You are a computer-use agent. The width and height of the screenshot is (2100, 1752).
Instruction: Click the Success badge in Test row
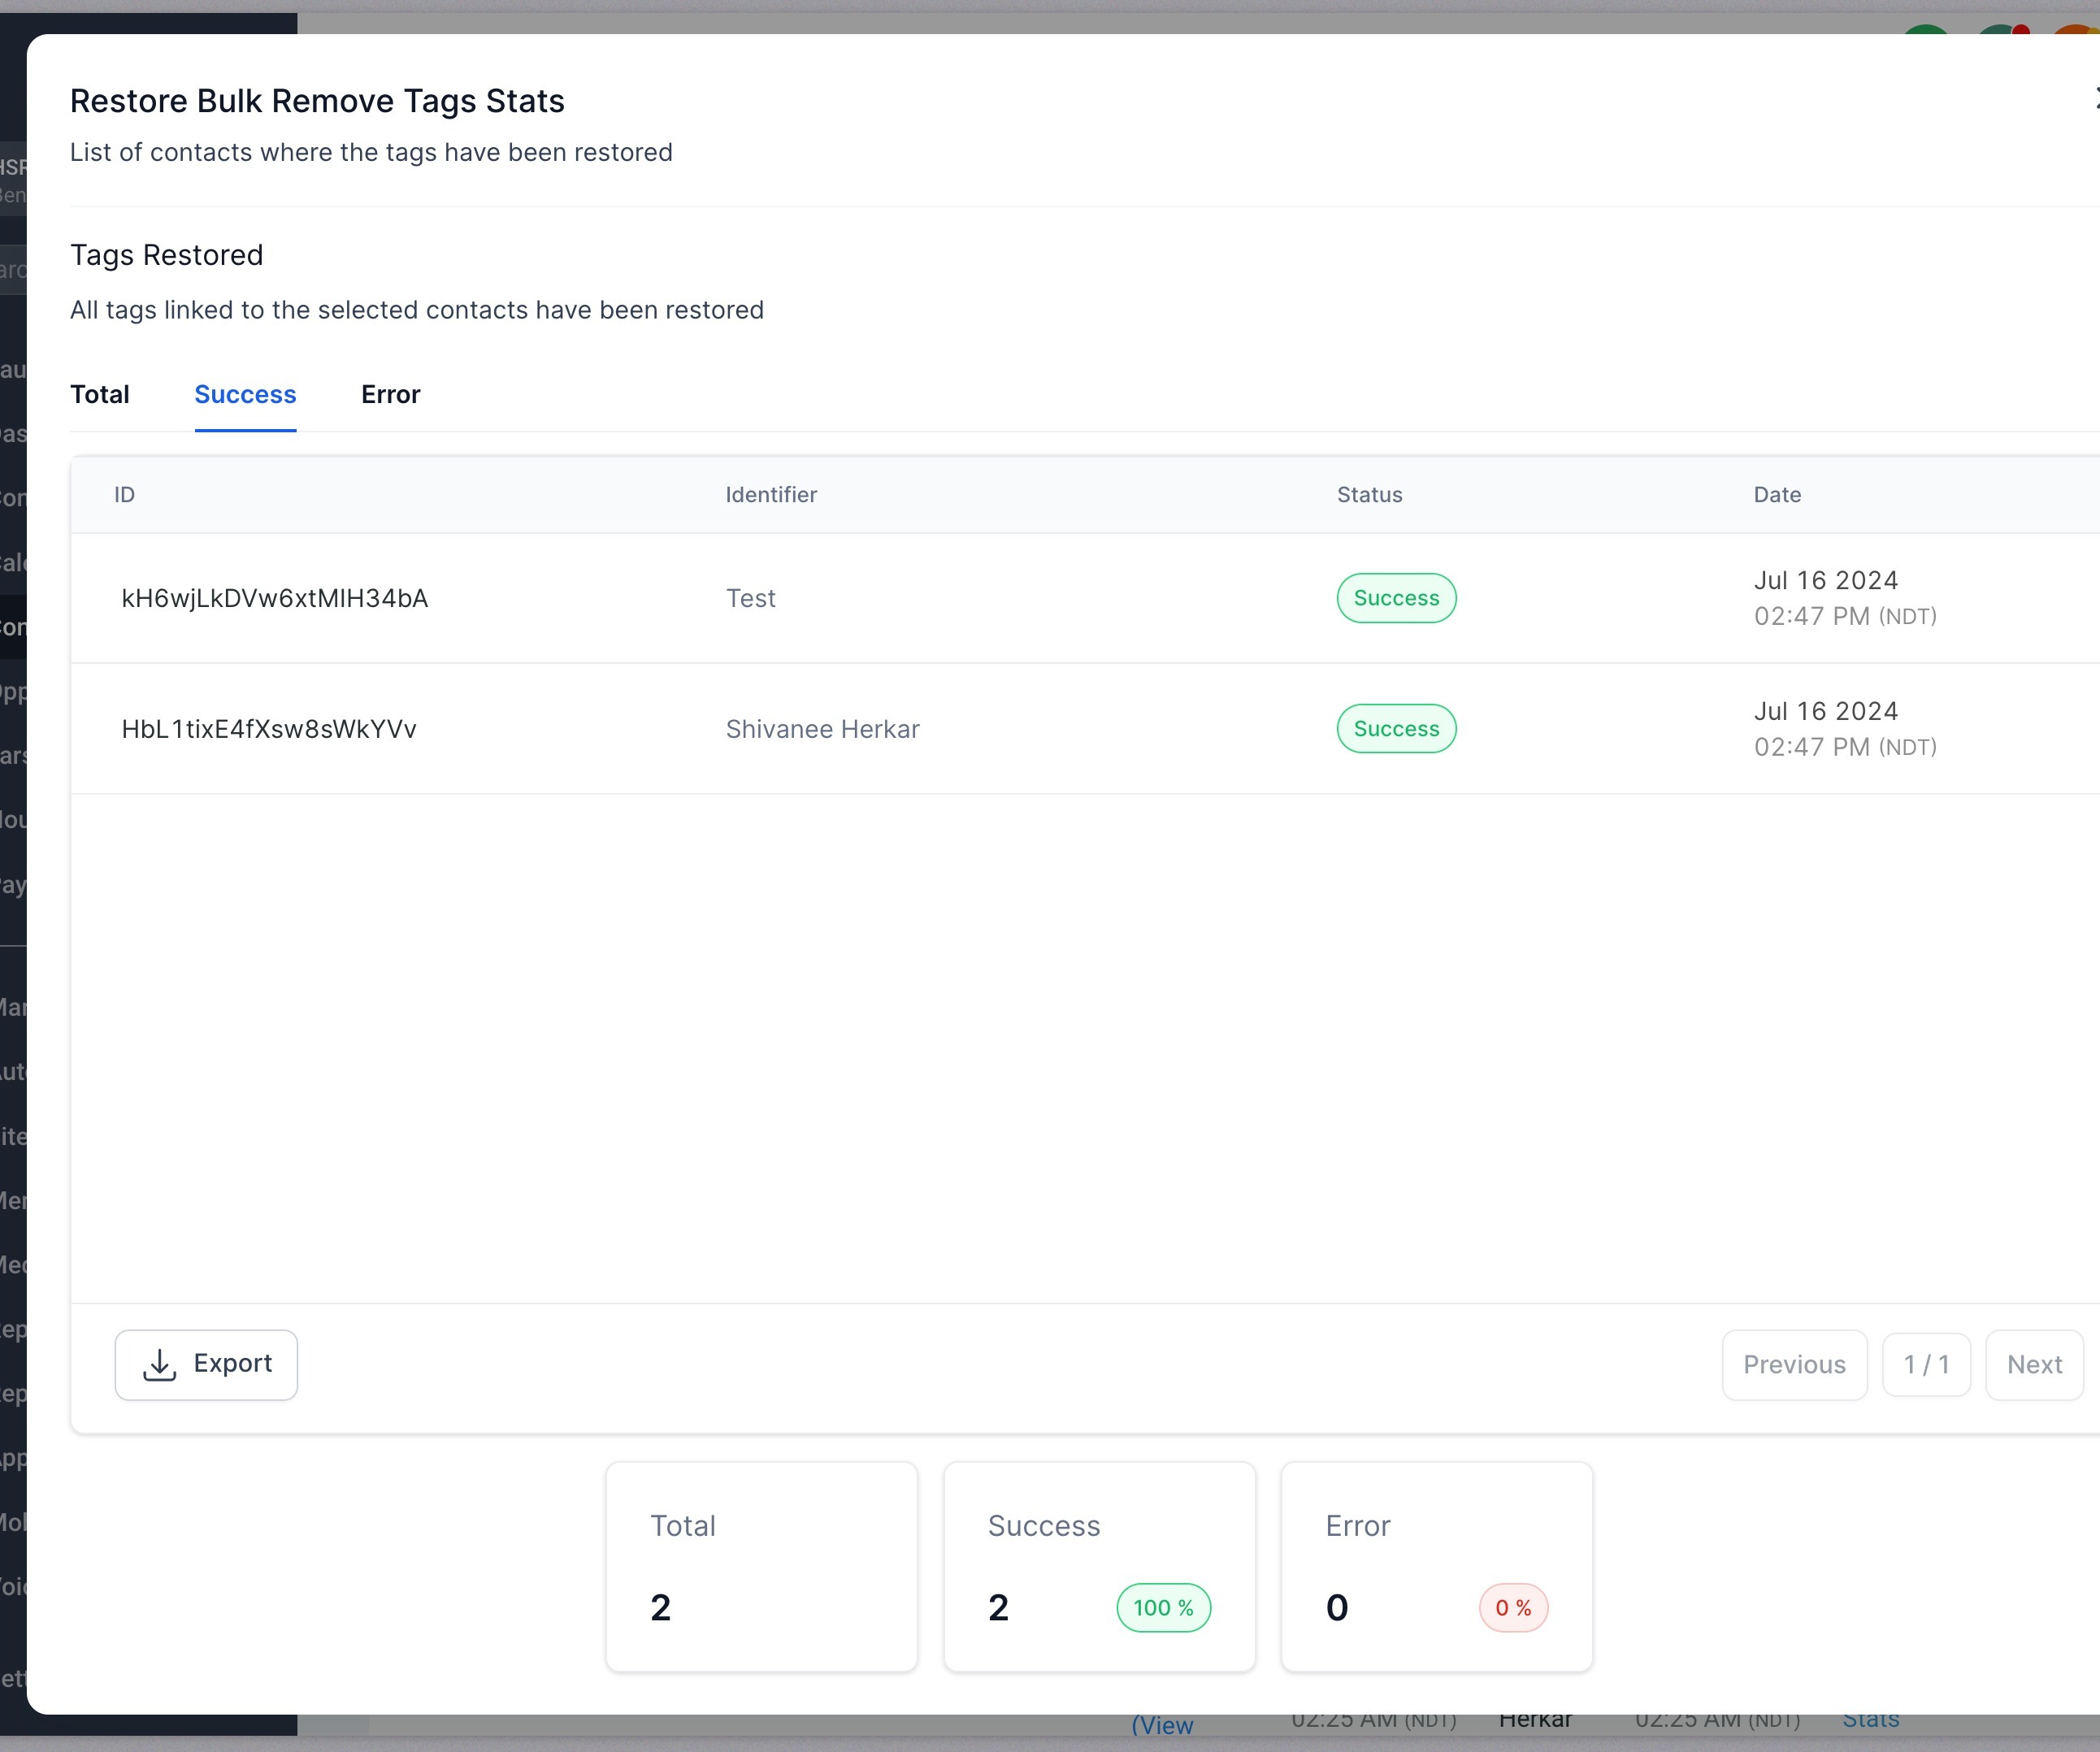[x=1396, y=598]
